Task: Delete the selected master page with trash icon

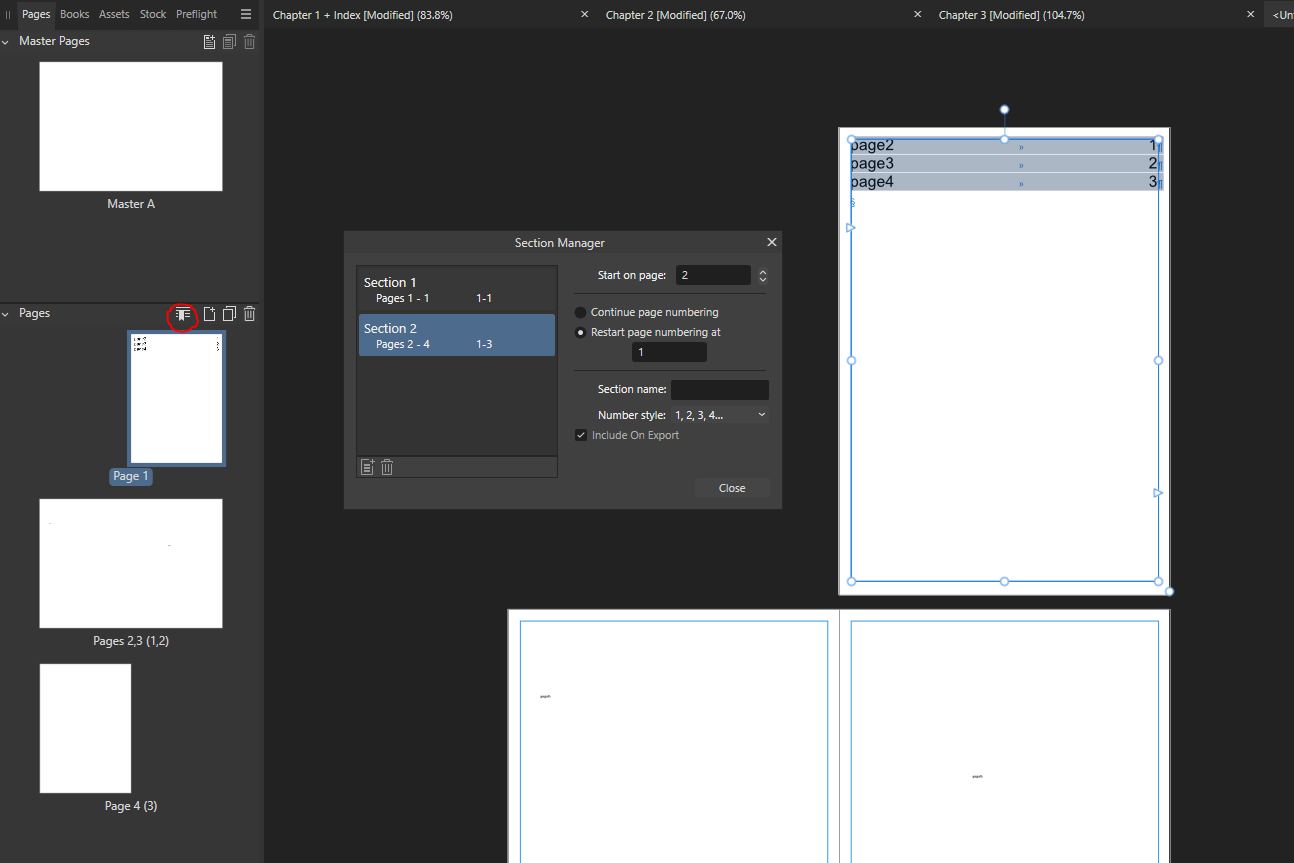Action: 250,42
